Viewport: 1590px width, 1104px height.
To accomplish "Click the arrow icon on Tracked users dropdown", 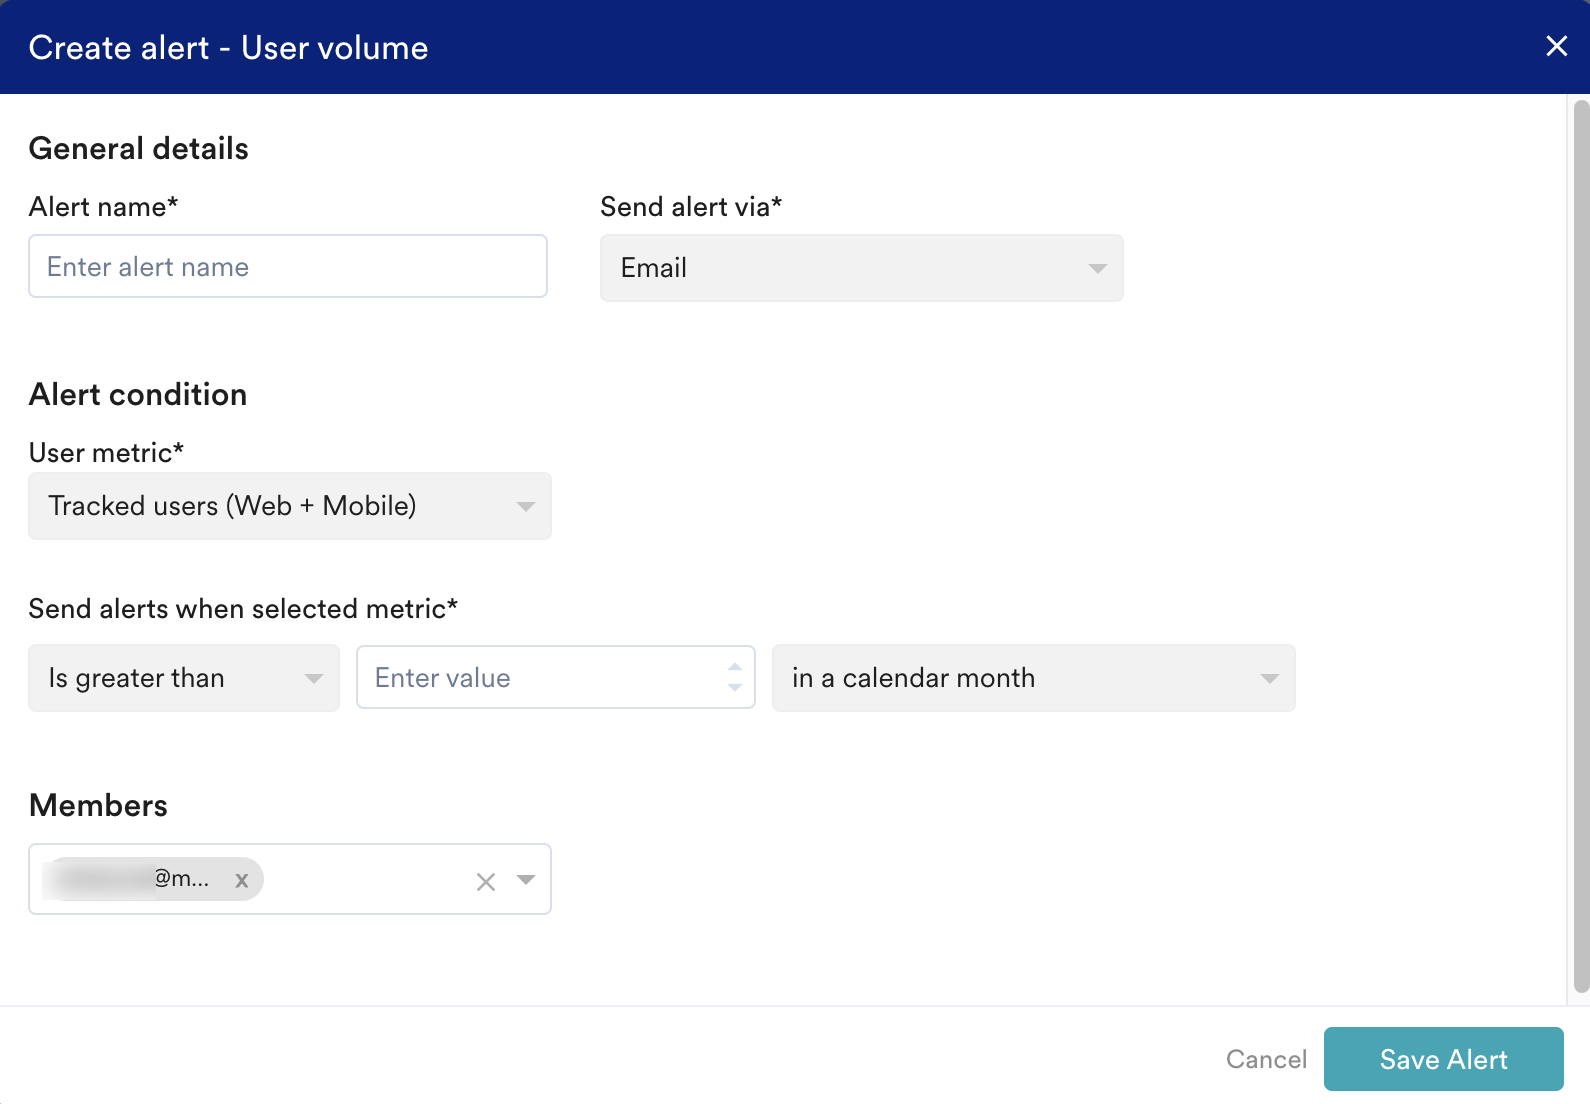I will (x=526, y=507).
